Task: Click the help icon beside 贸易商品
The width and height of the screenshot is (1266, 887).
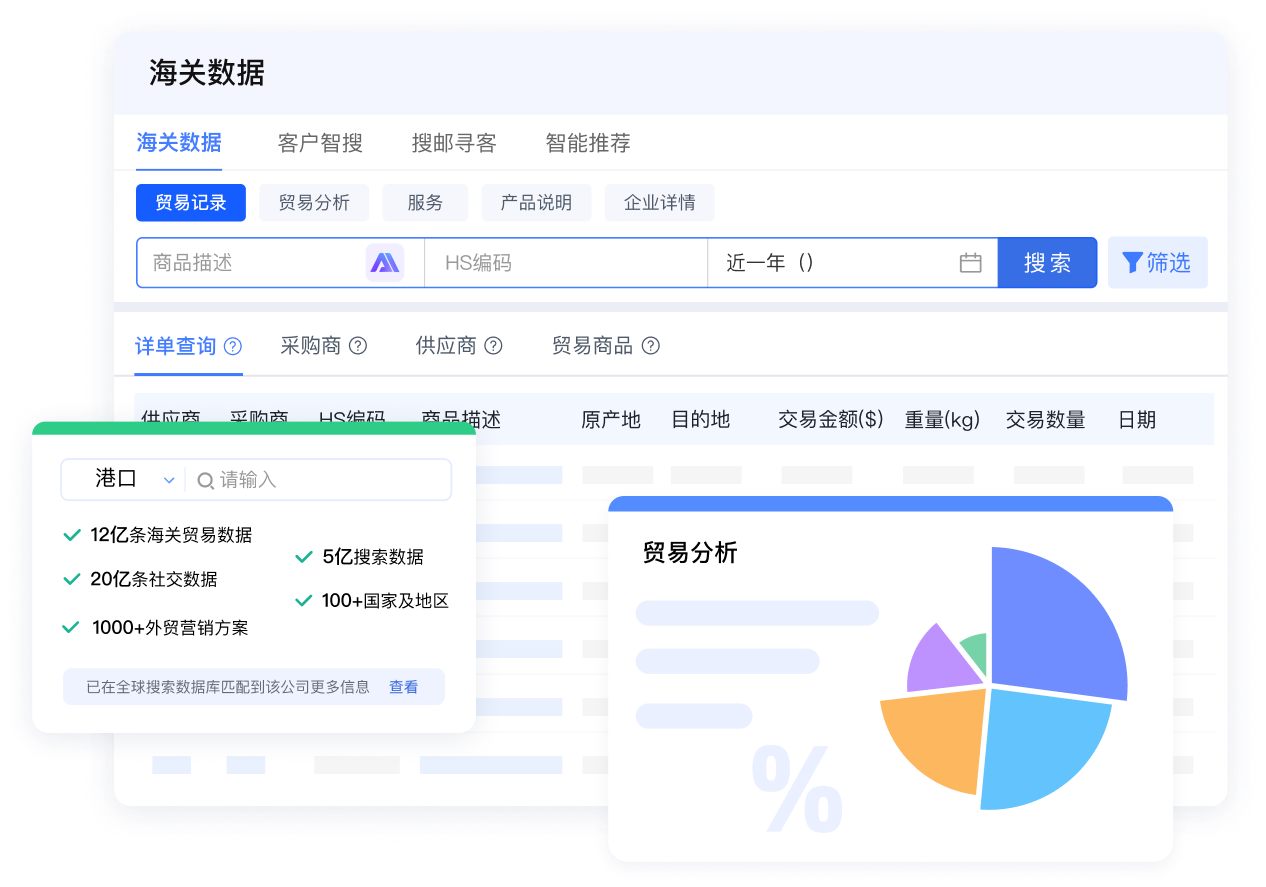Action: (651, 346)
